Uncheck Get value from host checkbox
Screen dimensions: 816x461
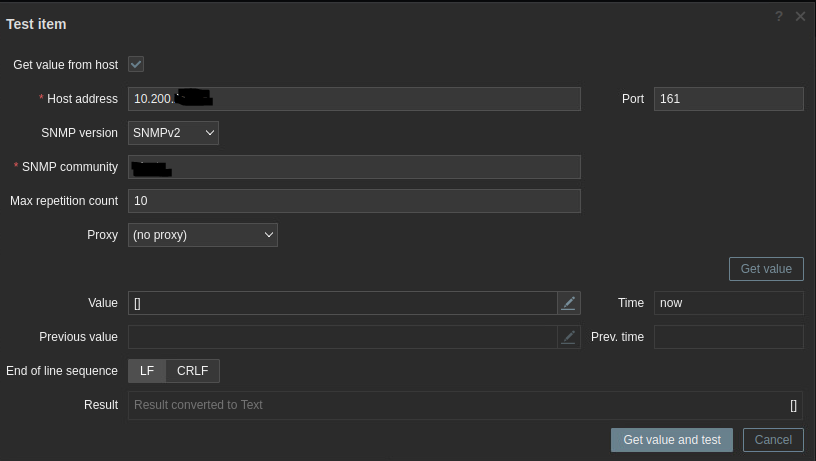point(137,65)
